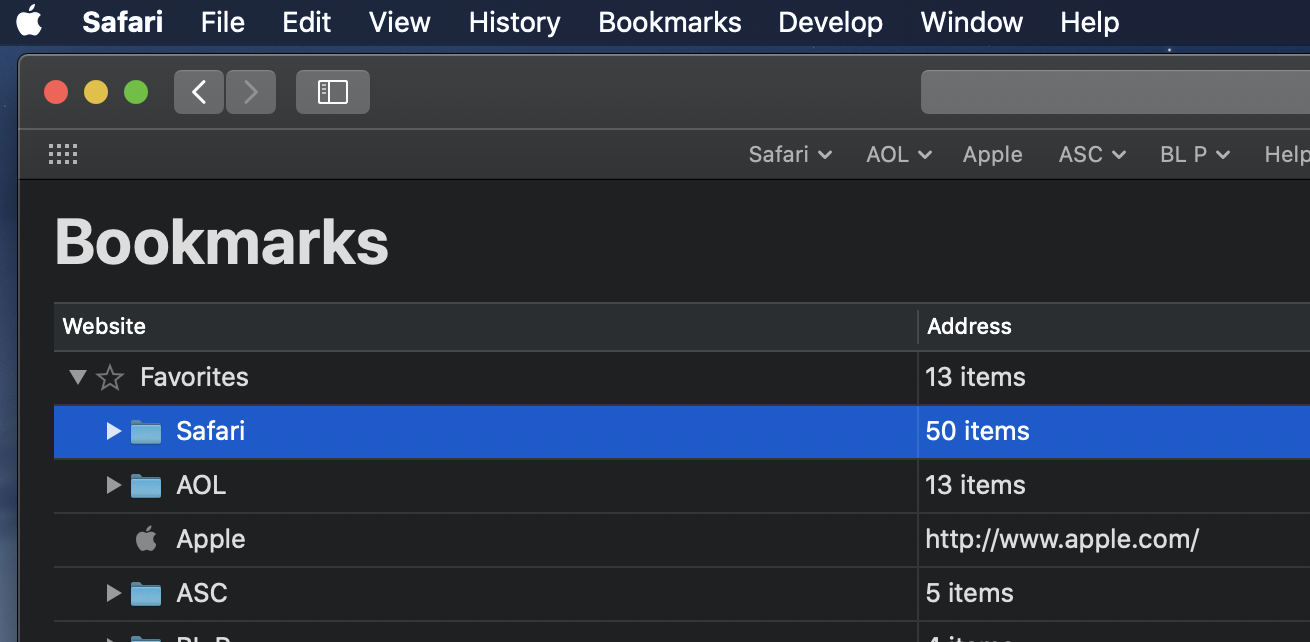Click the Apple link in Favorites bar

click(992, 154)
